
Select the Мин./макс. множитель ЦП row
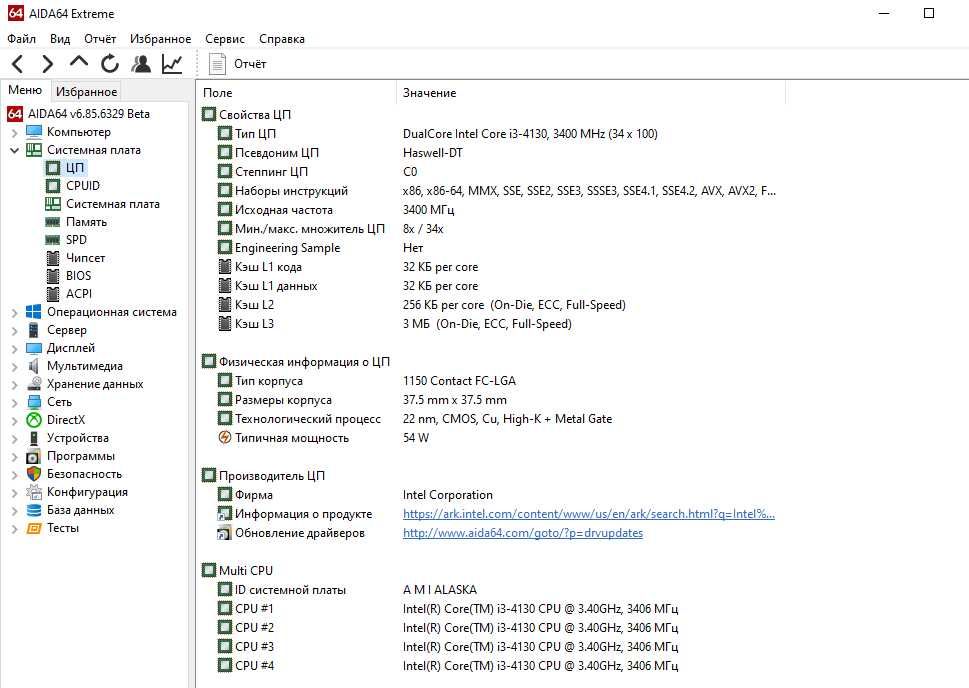(x=489, y=229)
